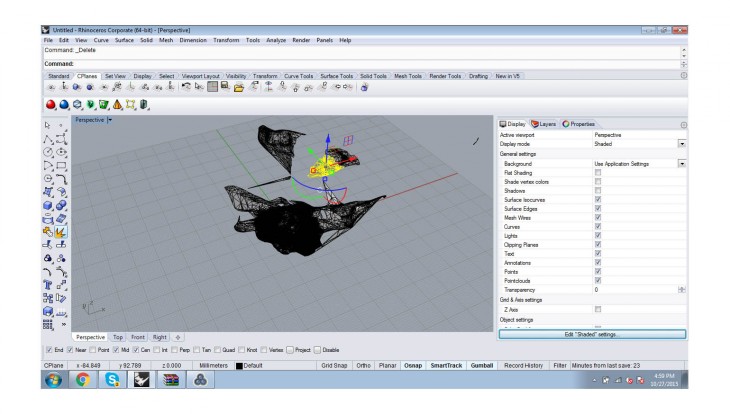Uncheck the Mesh Wires checkbox
Viewport: 730px width, 414px height.
598,216
